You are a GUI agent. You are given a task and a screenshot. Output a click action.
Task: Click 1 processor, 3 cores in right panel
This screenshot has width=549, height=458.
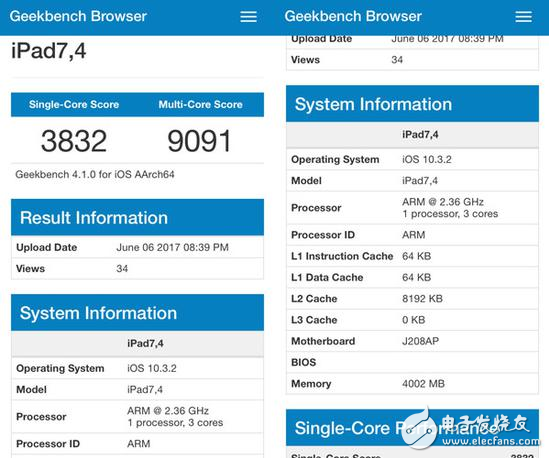tap(450, 214)
